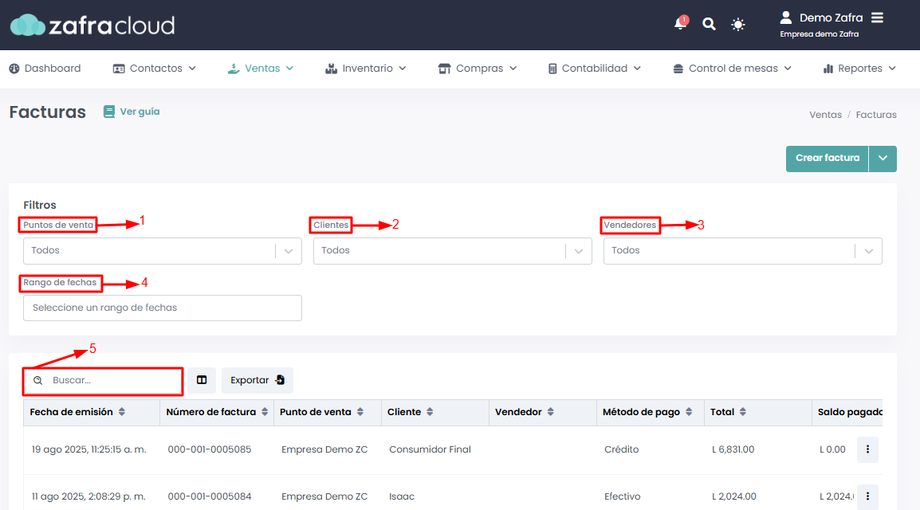Viewport: 920px width, 510px height.
Task: Click the Exportar button
Action: (258, 380)
